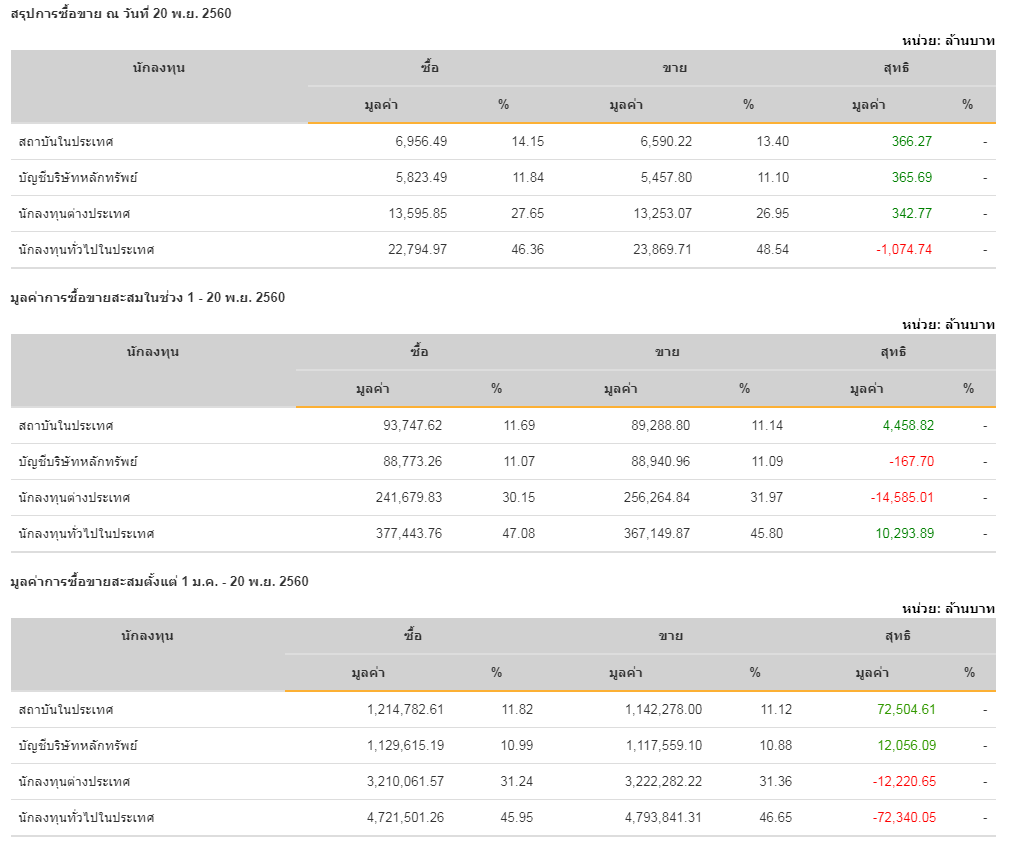Select the red -1,074.74 net value

[903, 250]
